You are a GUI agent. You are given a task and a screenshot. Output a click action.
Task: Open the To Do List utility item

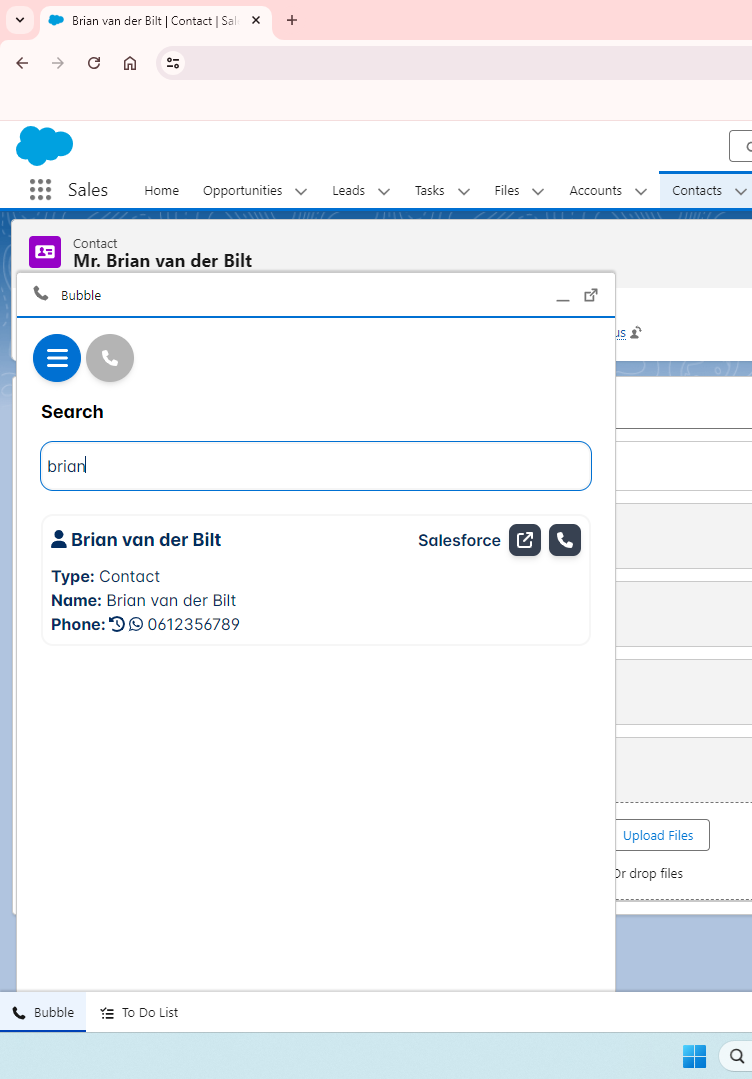click(140, 1012)
